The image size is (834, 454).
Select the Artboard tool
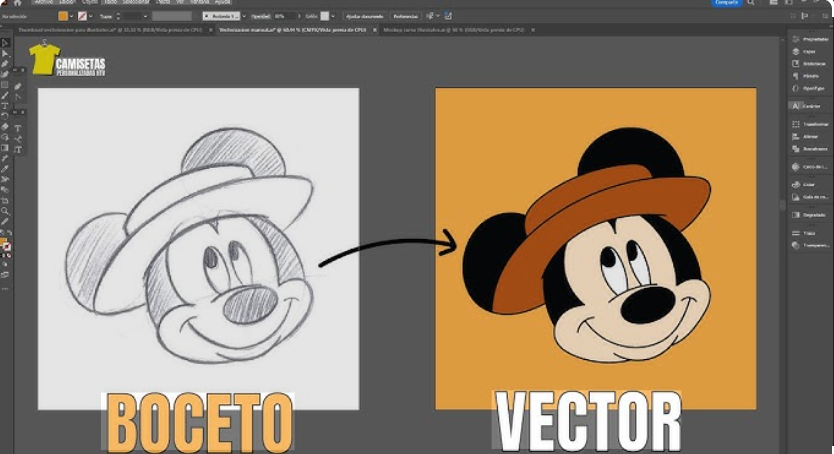tap(5, 200)
